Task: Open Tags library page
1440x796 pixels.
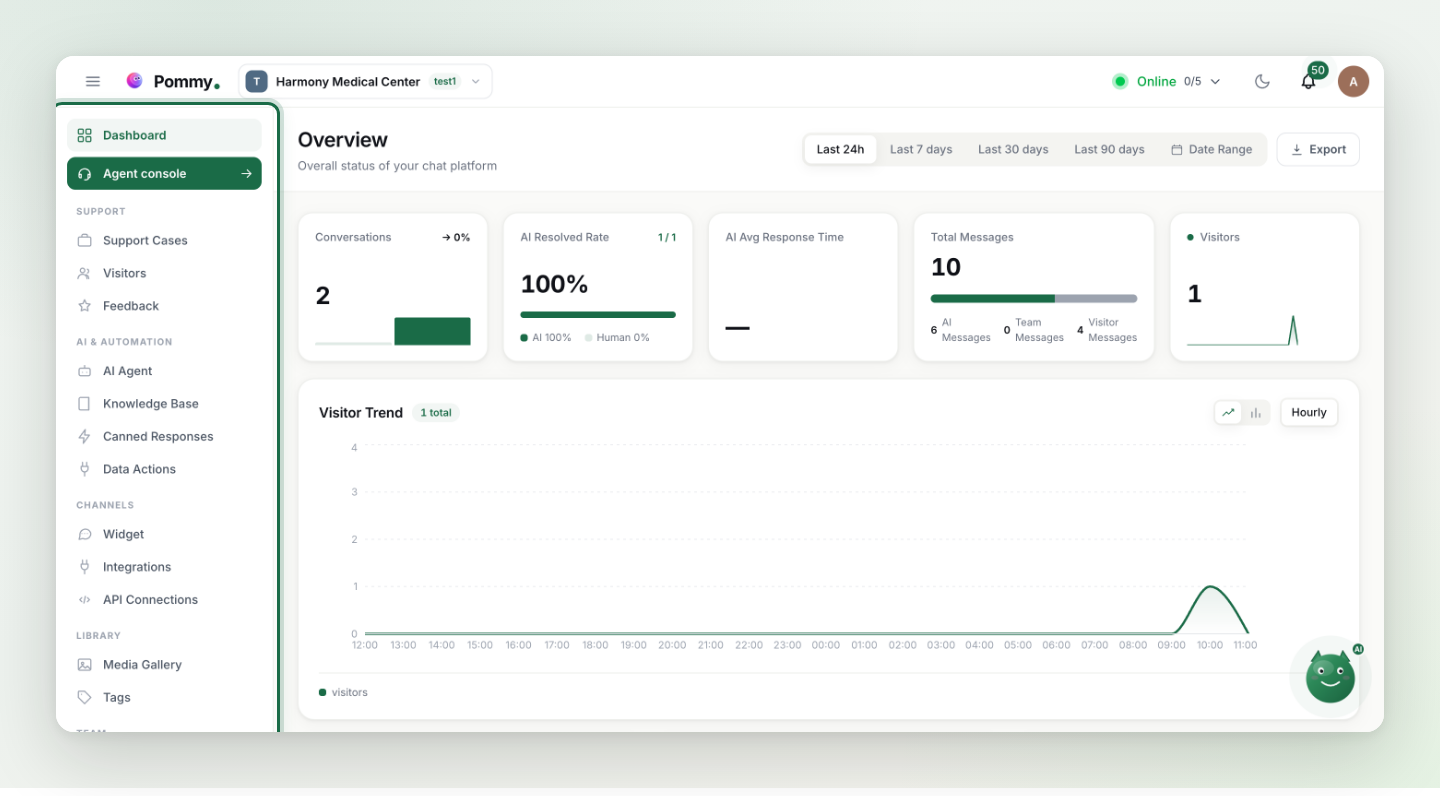Action: (x=164, y=698)
